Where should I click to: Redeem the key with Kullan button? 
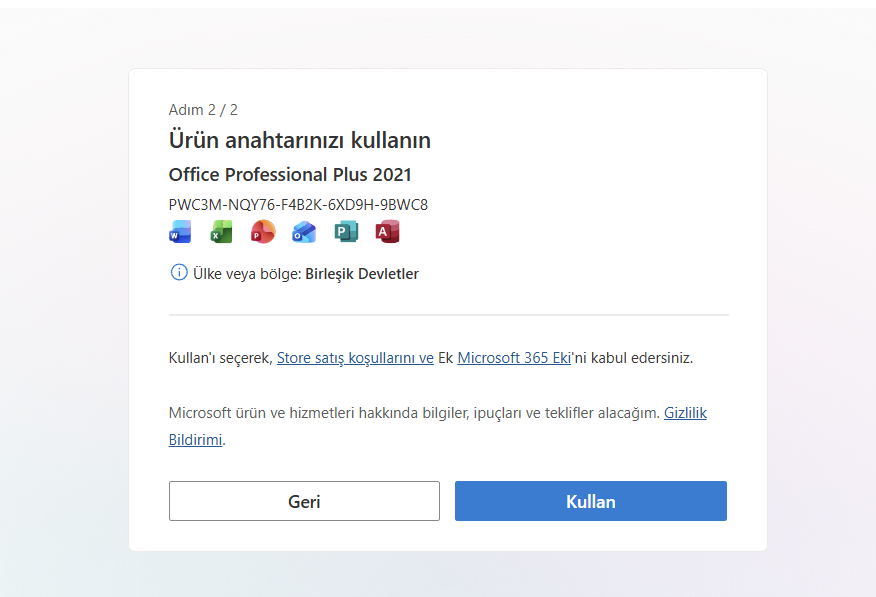591,501
